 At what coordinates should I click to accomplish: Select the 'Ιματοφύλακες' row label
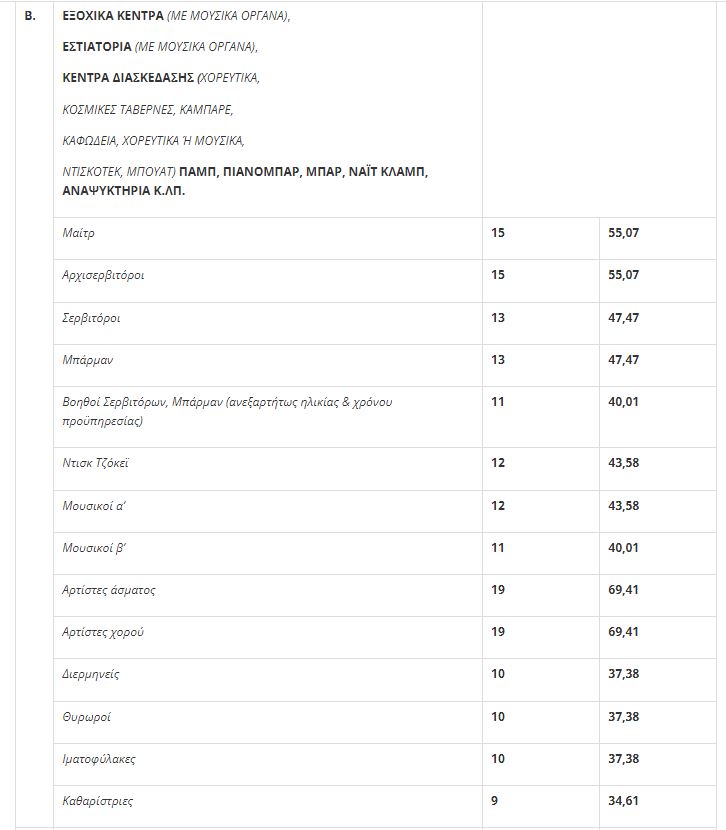tap(98, 759)
